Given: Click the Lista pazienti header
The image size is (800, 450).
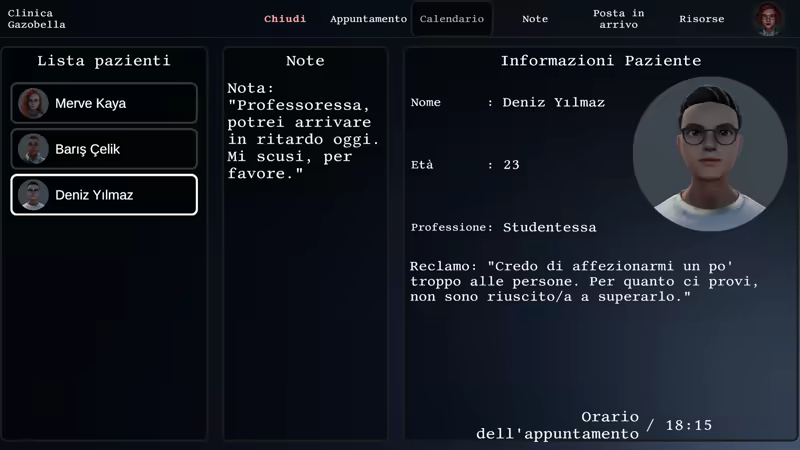Looking at the screenshot, I should [x=104, y=61].
